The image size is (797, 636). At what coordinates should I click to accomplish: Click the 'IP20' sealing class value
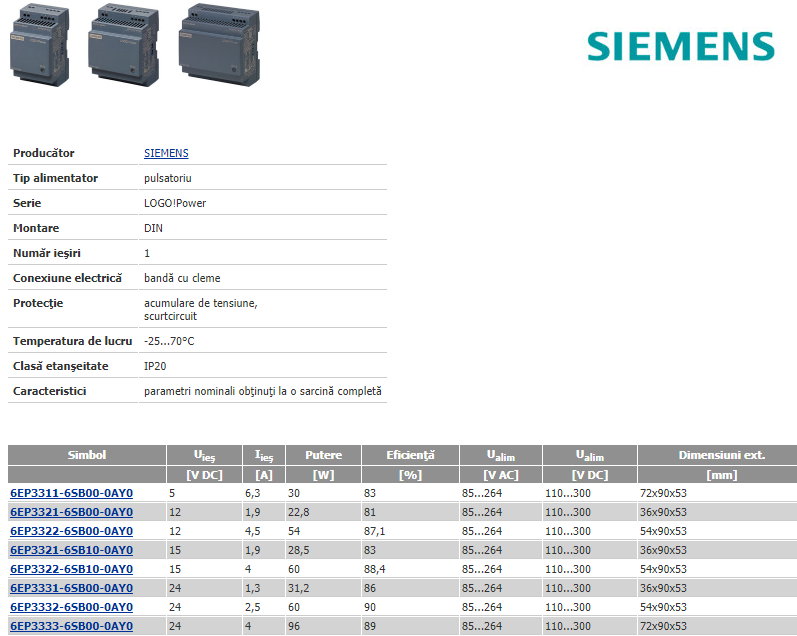click(155, 366)
